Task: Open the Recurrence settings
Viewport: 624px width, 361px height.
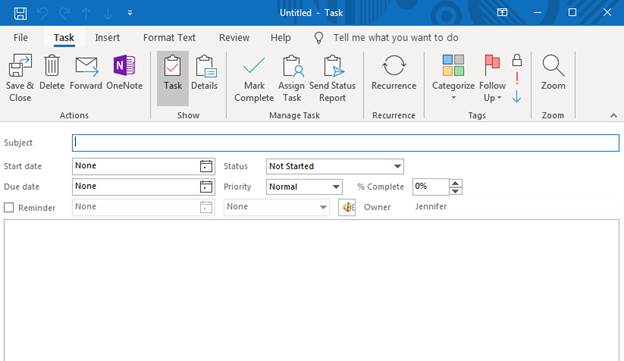Action: tap(394, 65)
